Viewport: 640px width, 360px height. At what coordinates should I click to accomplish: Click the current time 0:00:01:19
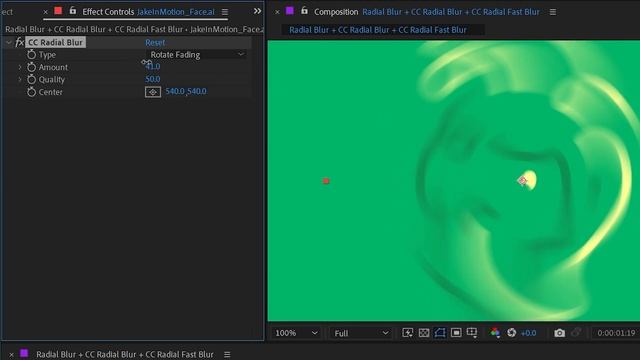(x=616, y=333)
